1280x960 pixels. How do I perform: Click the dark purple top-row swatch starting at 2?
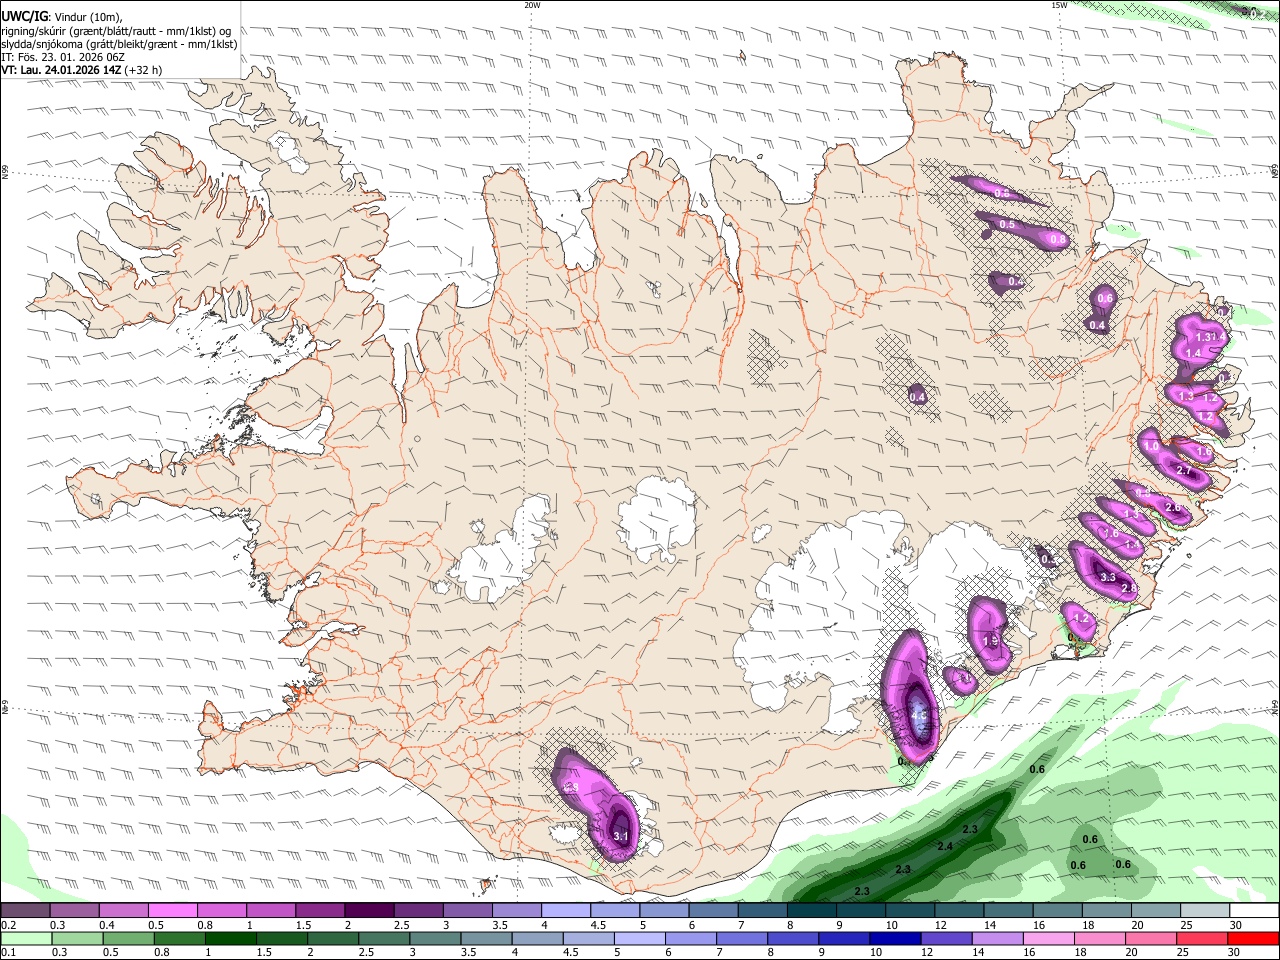(x=369, y=910)
